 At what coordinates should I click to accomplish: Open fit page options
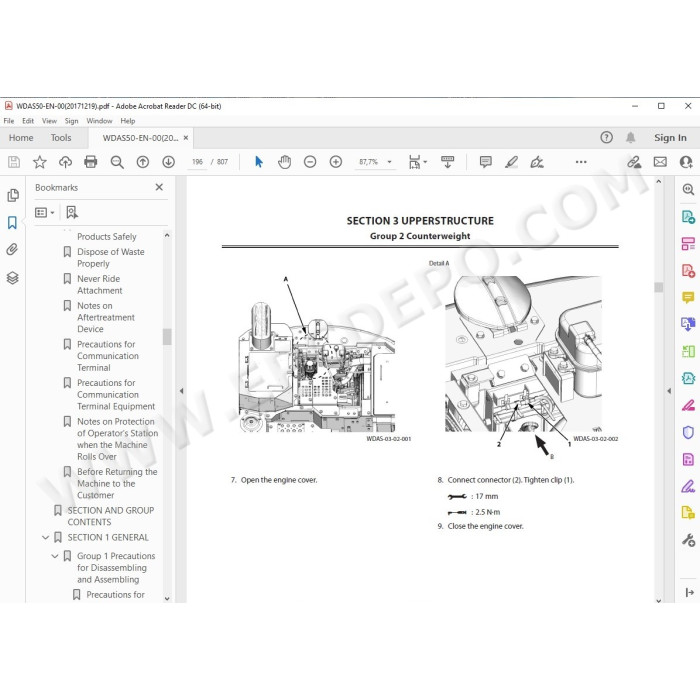417,162
